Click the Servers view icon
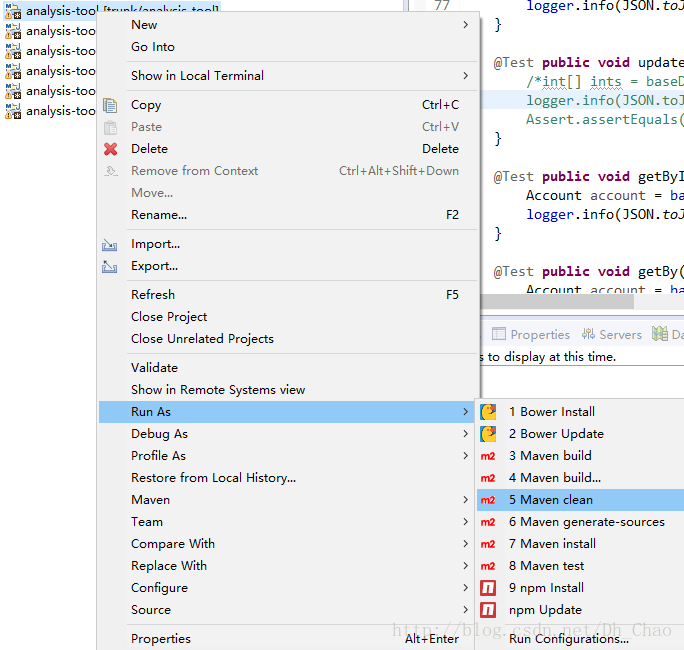684x650 pixels. 588,334
